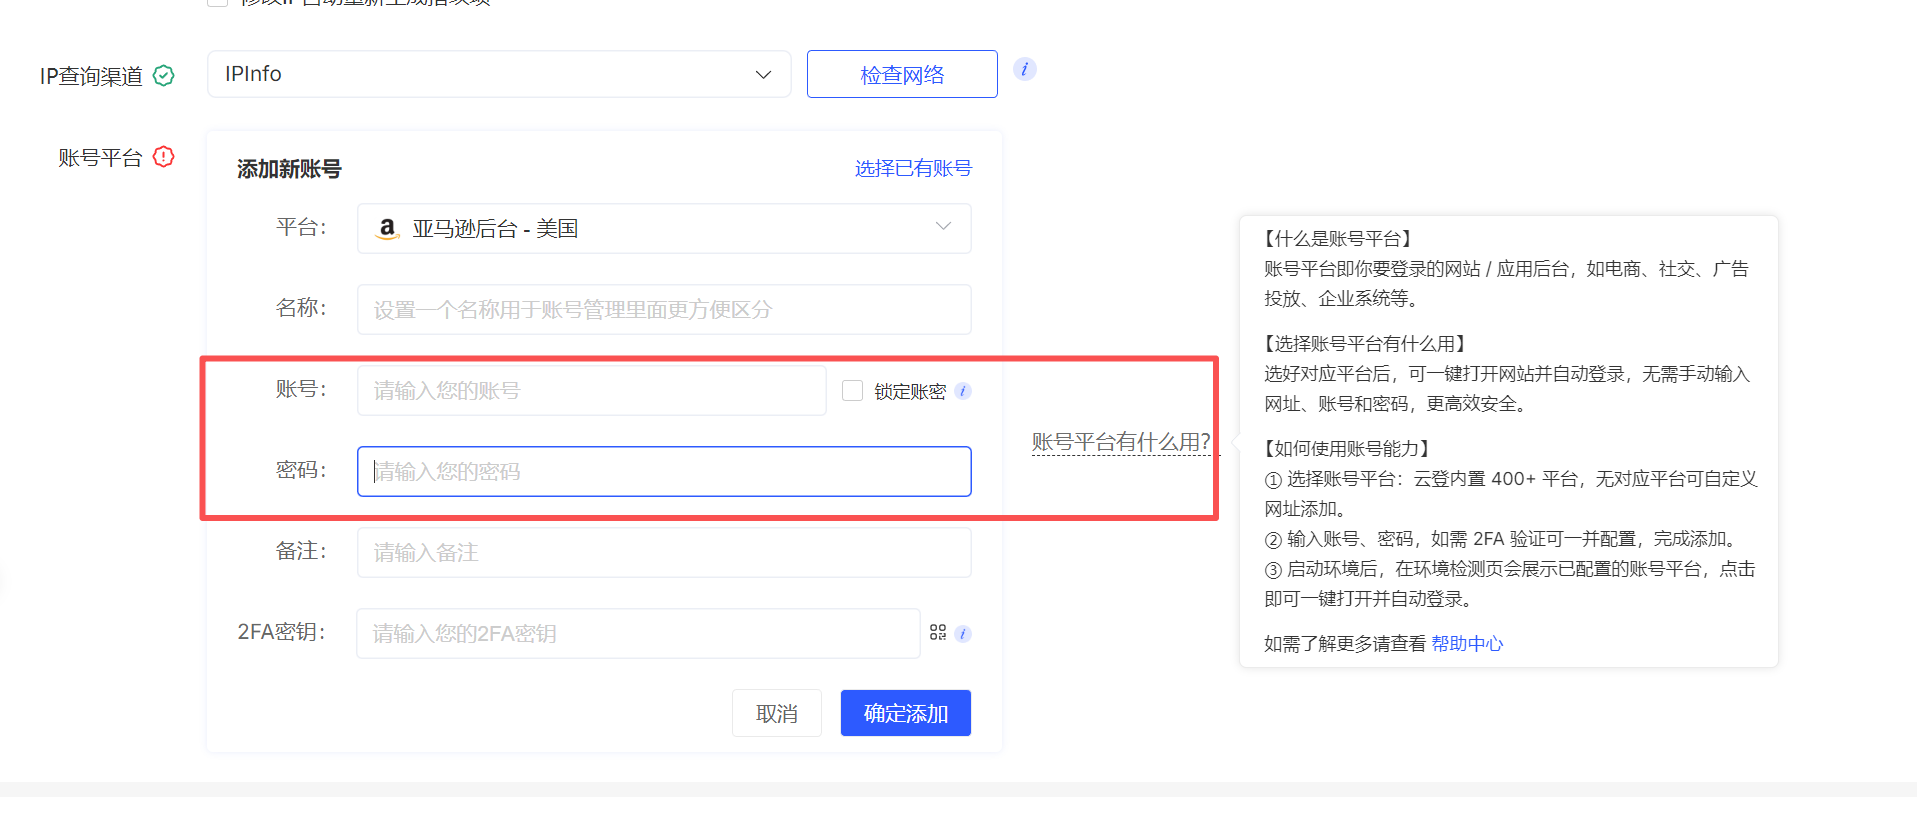
Task: Open the 选择已有账号 link
Action: 913,168
